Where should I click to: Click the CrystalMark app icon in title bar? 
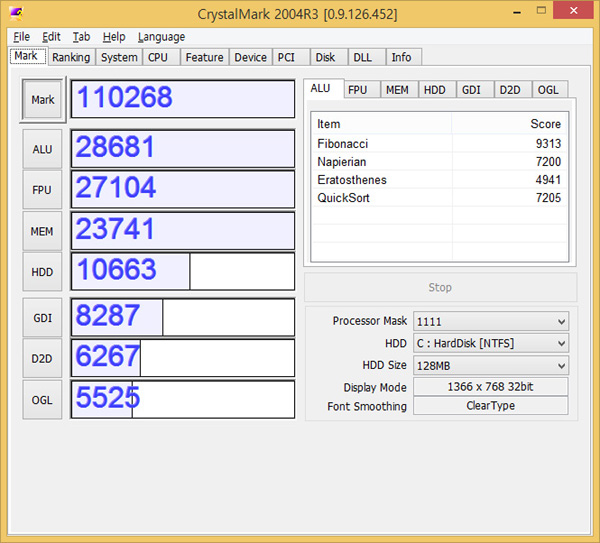click(16, 13)
